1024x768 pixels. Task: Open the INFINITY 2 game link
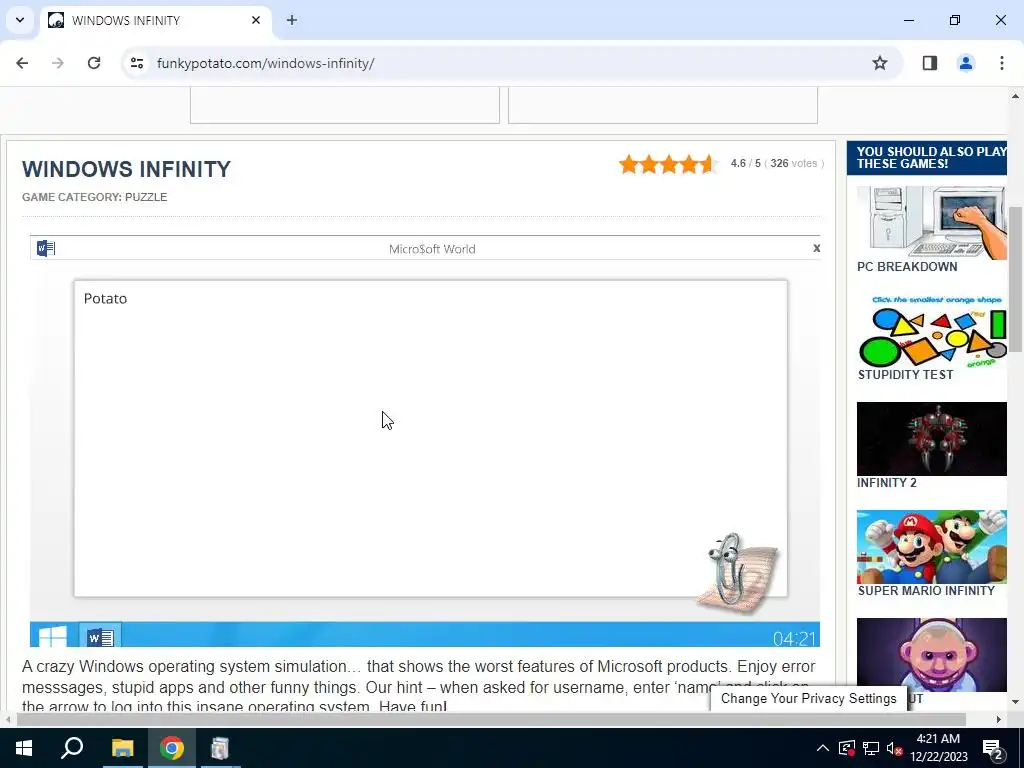pyautogui.click(x=886, y=483)
